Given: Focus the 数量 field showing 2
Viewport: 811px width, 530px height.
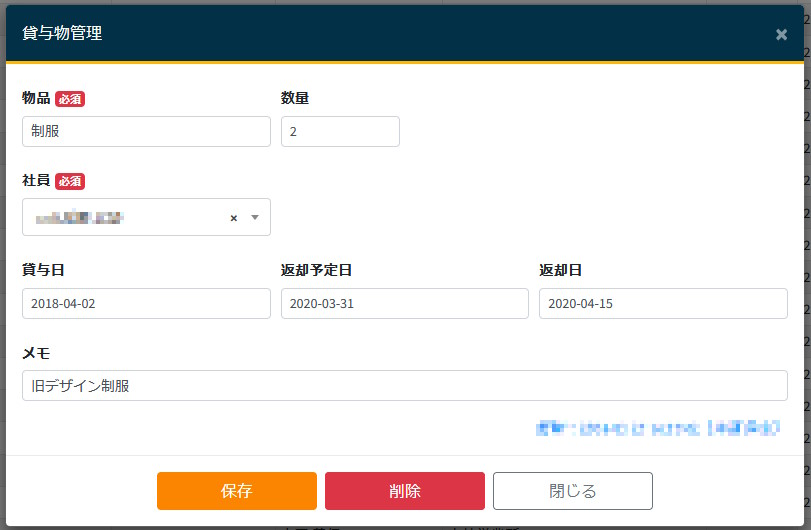Looking at the screenshot, I should pyautogui.click(x=340, y=131).
